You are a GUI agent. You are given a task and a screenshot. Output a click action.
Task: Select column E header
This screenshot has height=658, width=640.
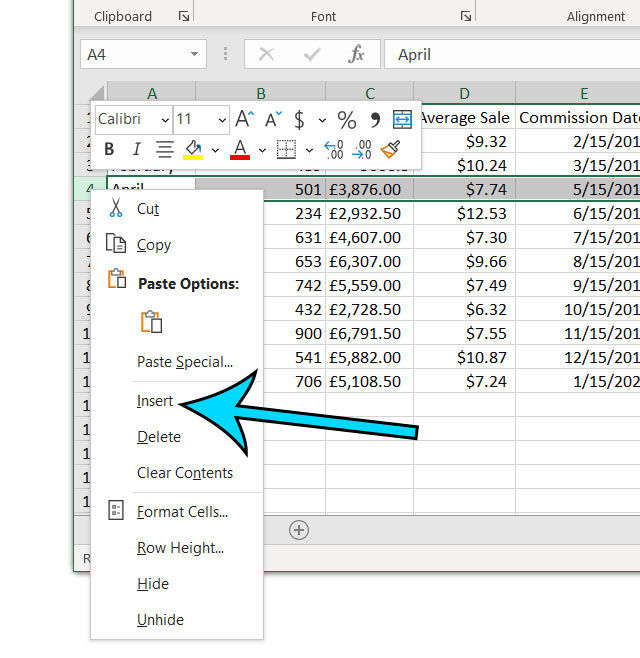(x=584, y=93)
